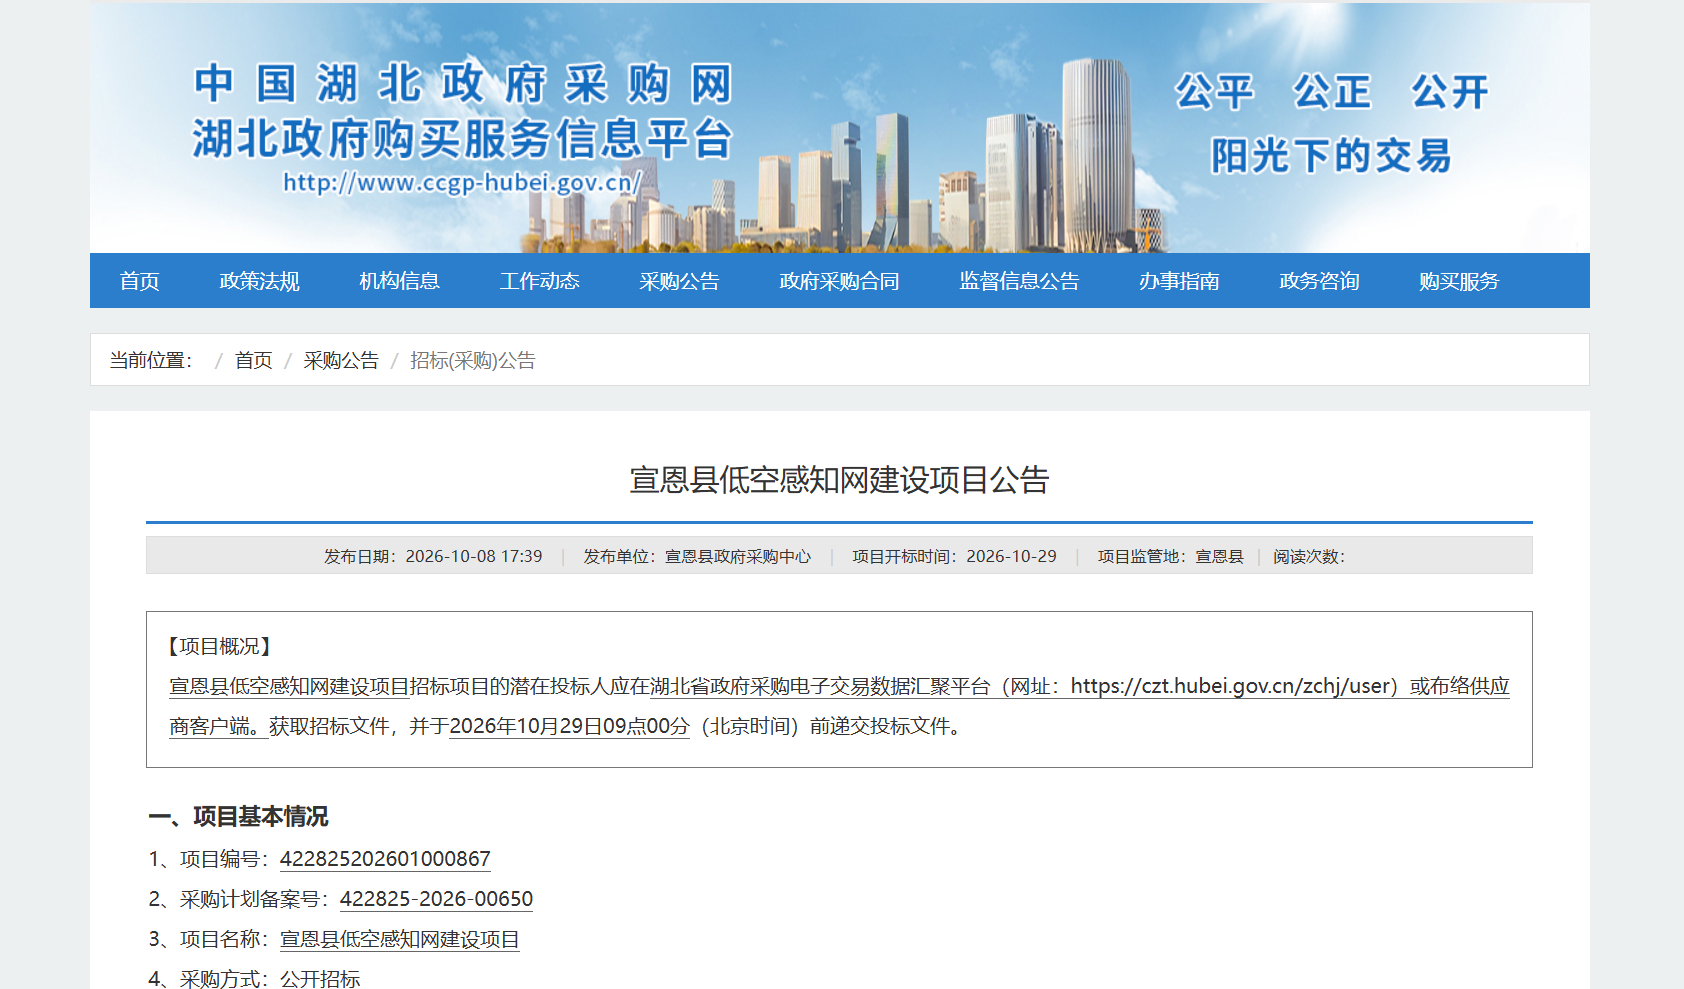Click the 当前位置 label
1684x989 pixels.
click(151, 360)
